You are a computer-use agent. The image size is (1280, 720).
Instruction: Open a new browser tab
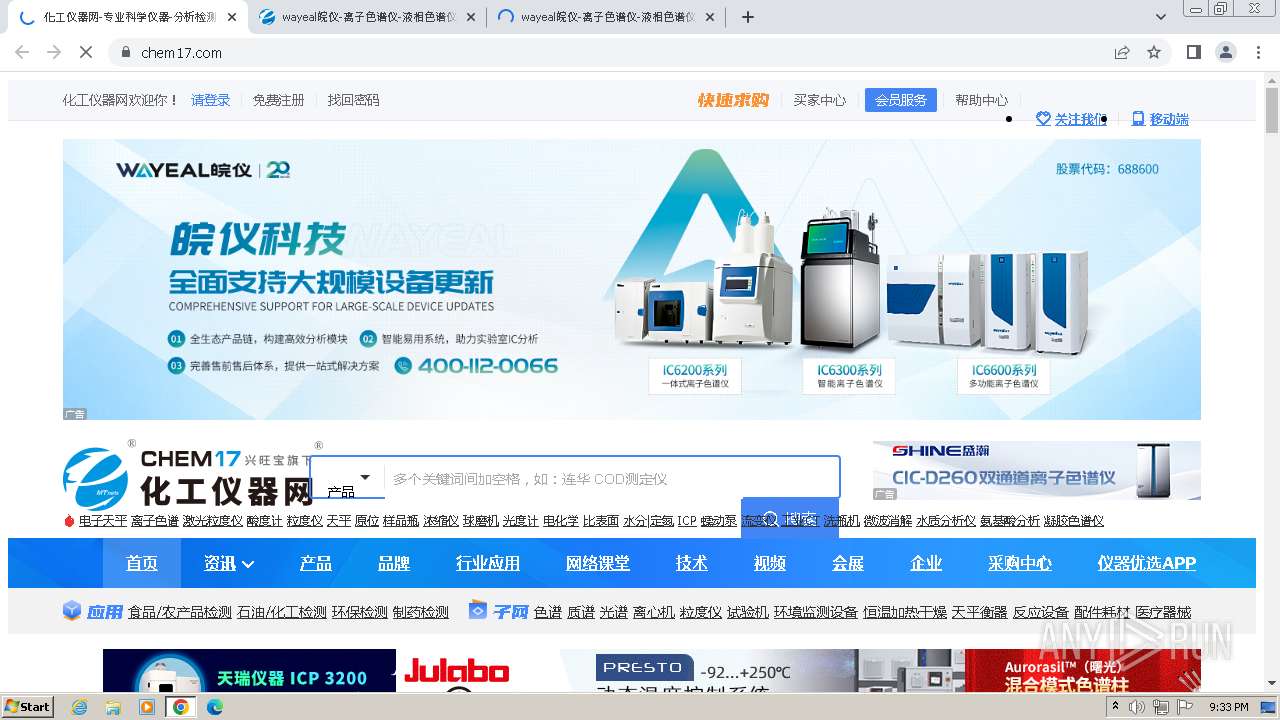pos(747,17)
